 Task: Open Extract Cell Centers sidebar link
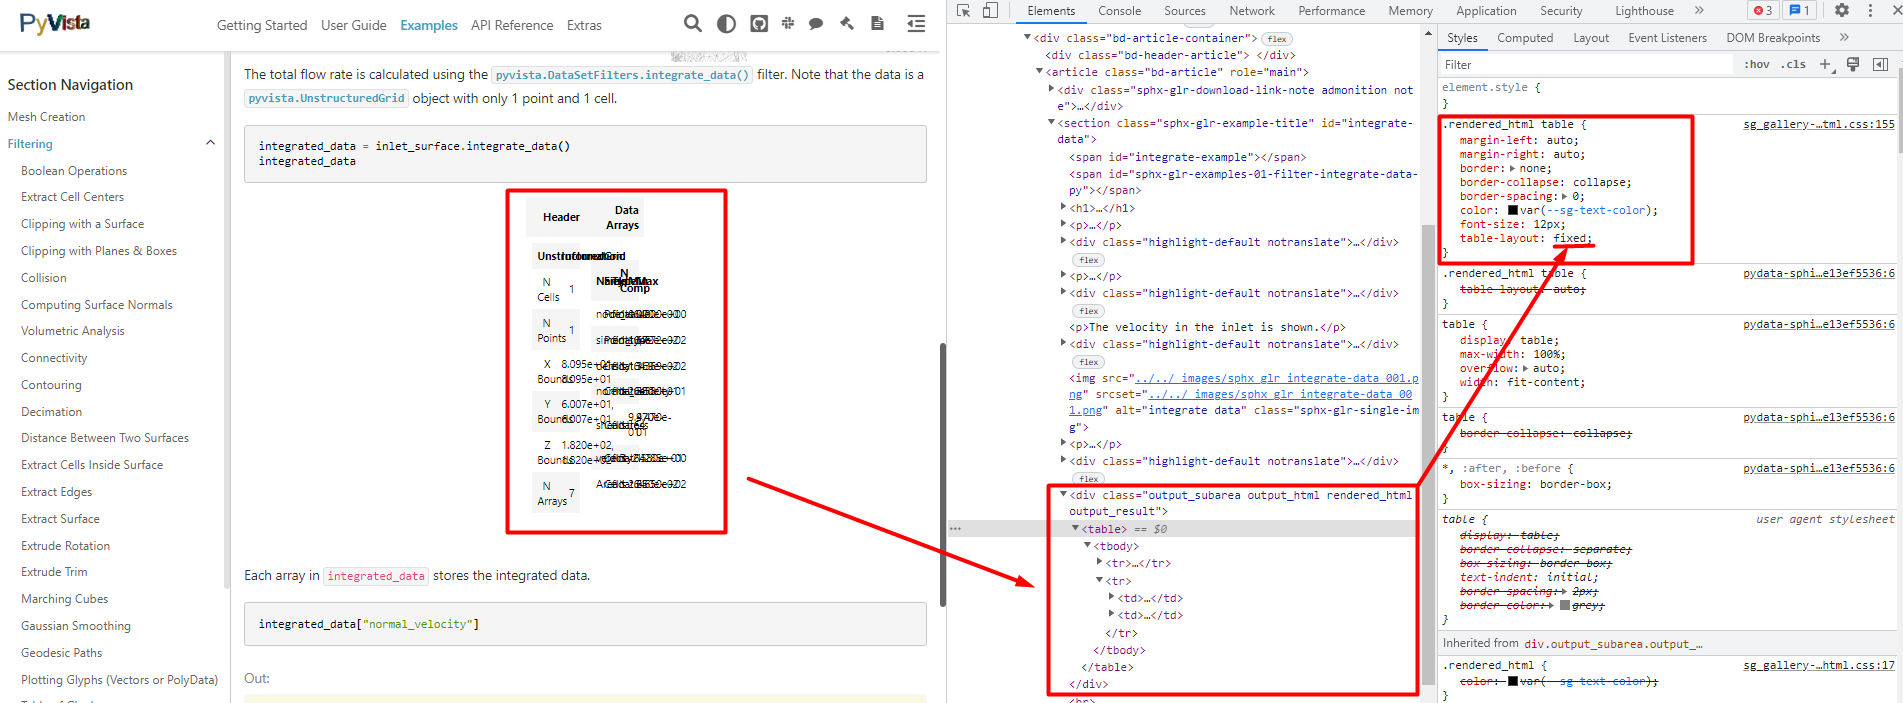(72, 196)
